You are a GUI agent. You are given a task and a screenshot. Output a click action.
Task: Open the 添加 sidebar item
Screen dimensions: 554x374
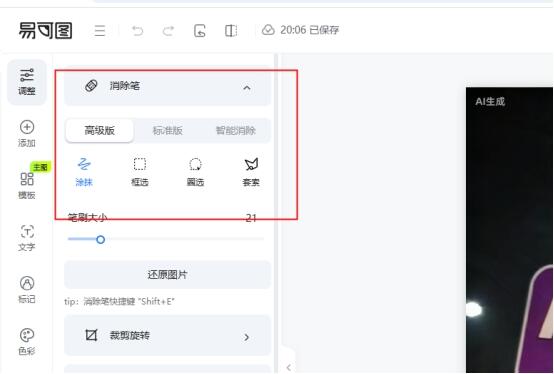(27, 134)
